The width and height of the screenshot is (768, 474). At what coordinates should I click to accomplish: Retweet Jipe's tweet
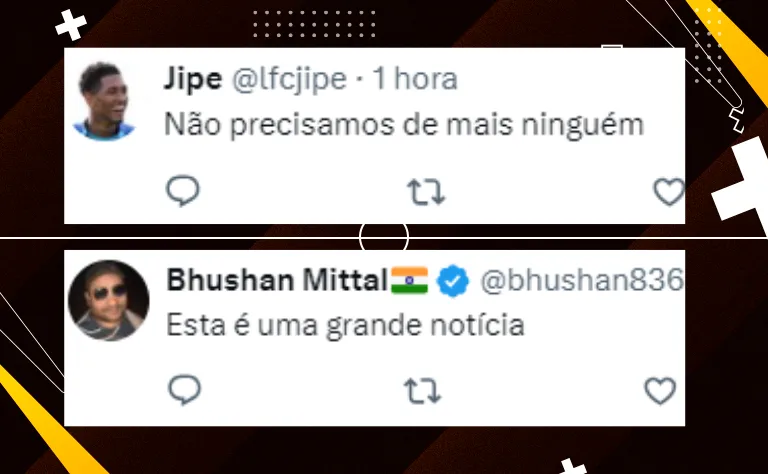click(426, 191)
